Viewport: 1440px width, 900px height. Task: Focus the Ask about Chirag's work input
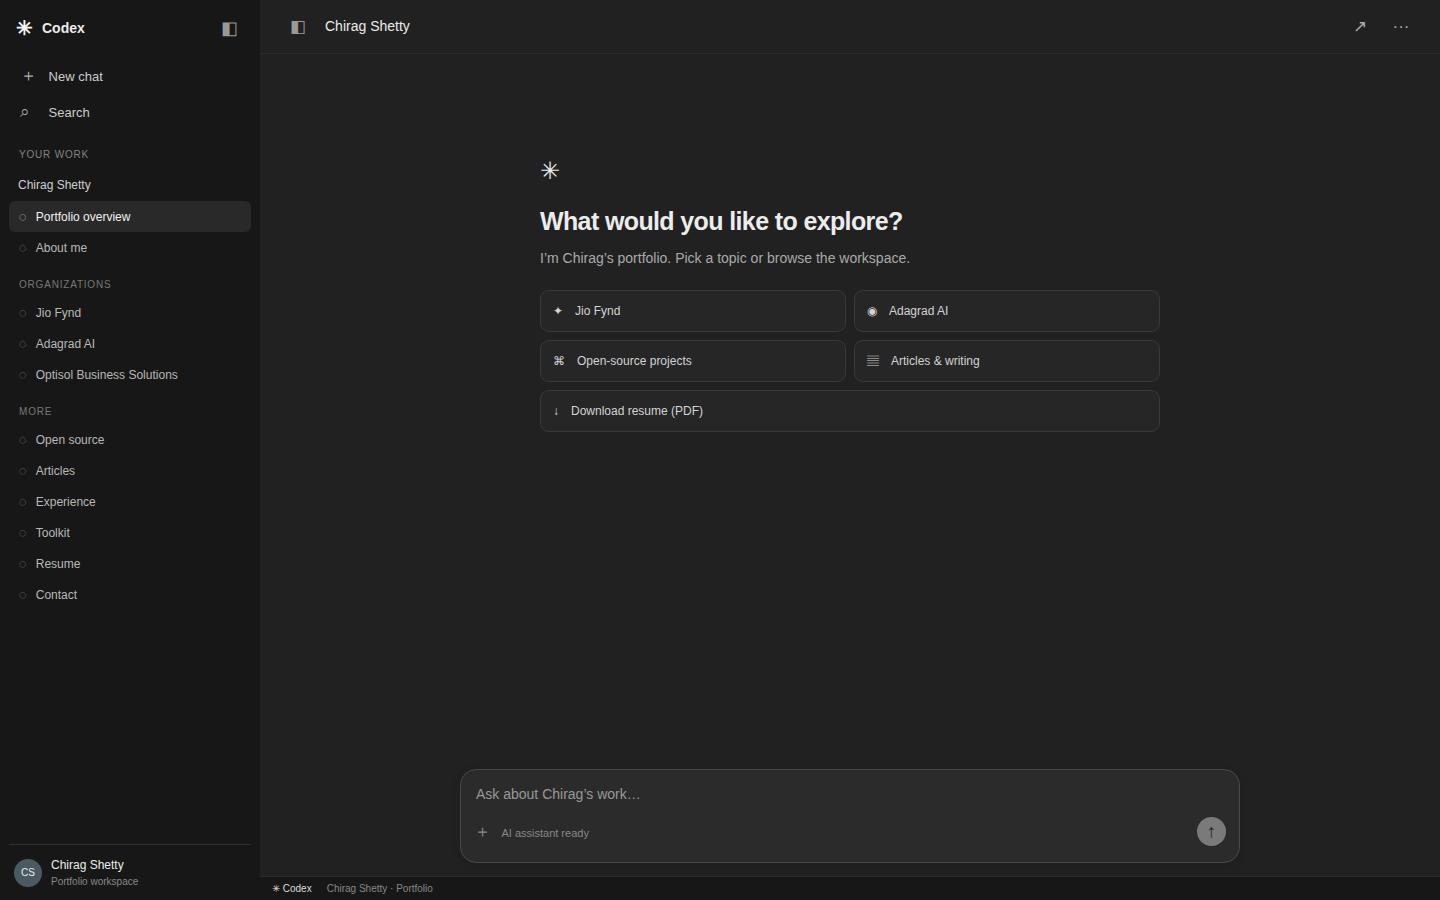tap(850, 794)
